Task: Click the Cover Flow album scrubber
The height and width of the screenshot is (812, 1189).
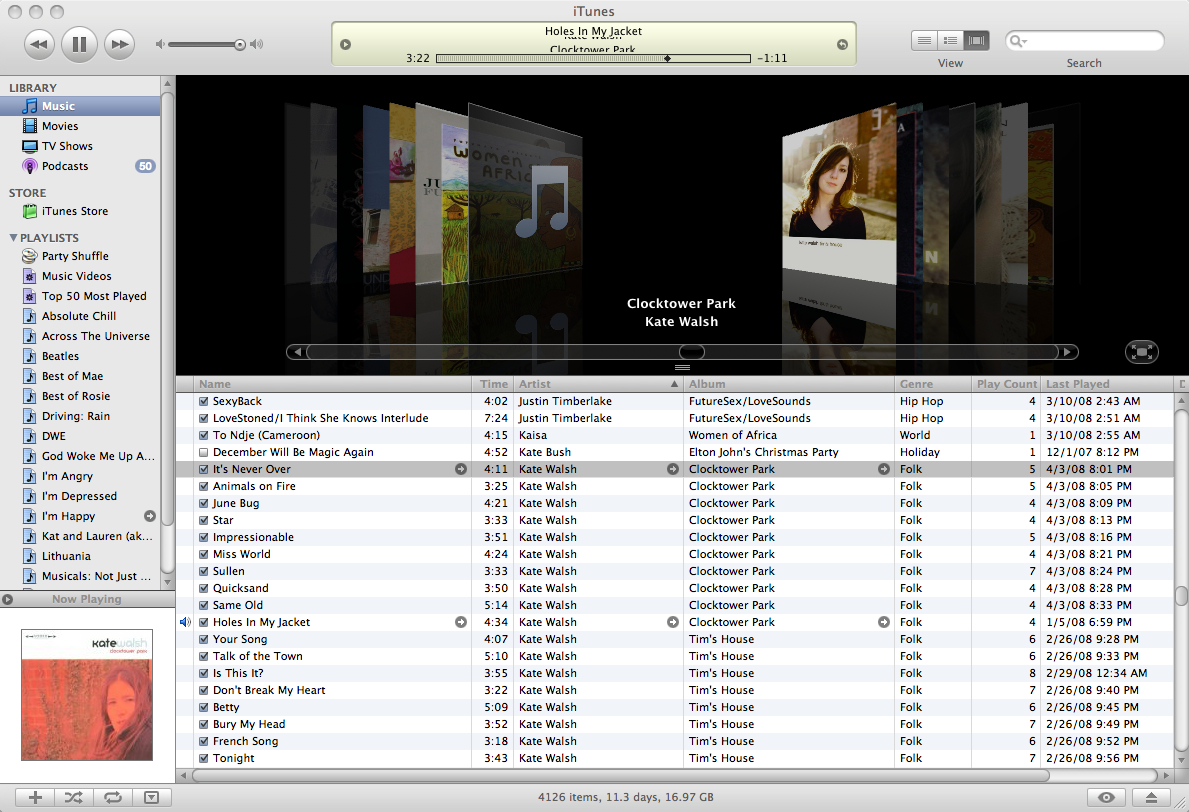Action: [x=691, y=352]
